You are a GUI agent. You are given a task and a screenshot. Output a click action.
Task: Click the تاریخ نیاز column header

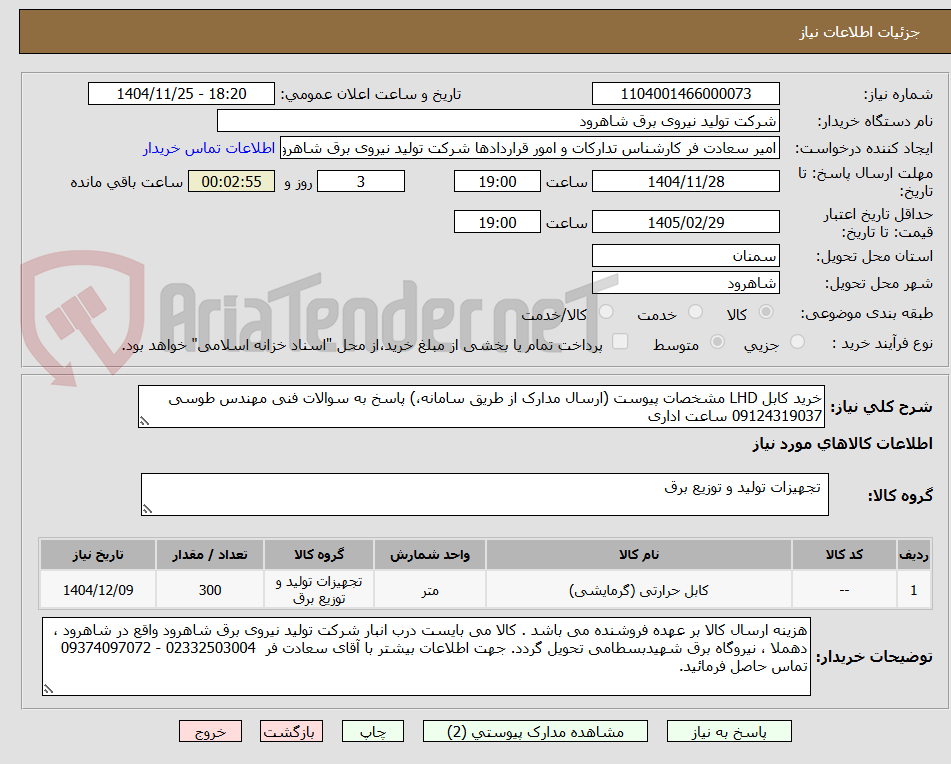[98, 555]
